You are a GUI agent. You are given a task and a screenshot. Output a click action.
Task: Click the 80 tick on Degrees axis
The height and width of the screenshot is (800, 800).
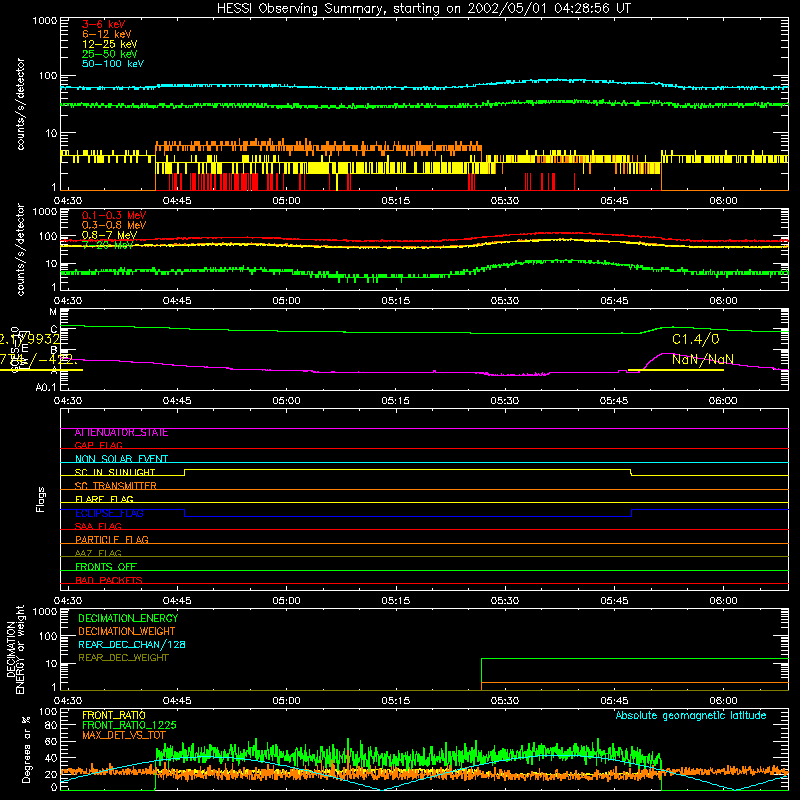[x=51, y=725]
